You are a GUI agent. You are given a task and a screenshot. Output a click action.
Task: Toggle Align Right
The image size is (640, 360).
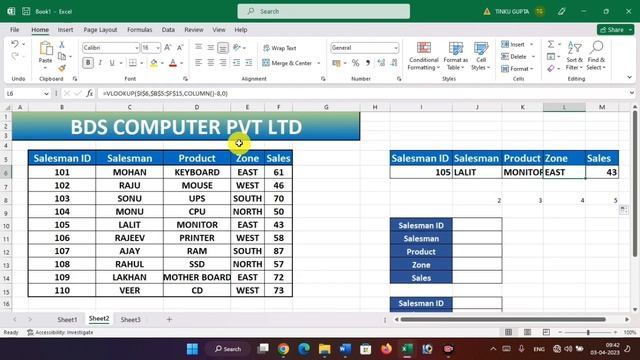point(223,63)
